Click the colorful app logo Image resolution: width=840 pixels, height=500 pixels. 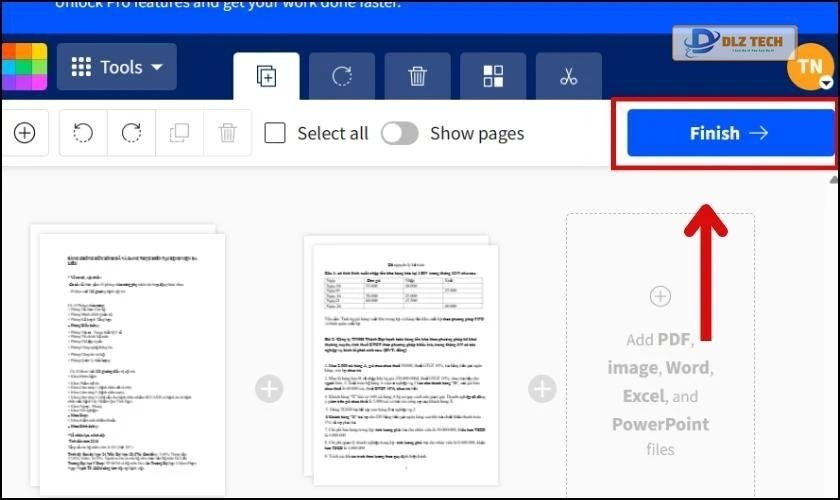click(24, 66)
